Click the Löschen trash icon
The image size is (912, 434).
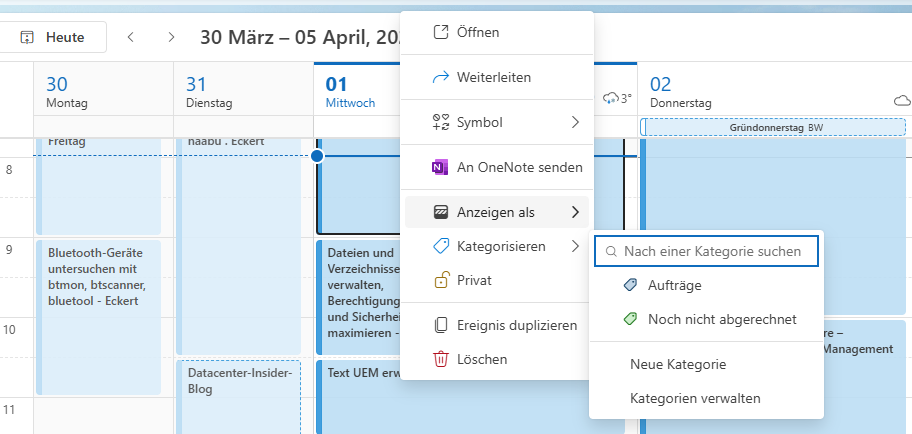[x=440, y=359]
